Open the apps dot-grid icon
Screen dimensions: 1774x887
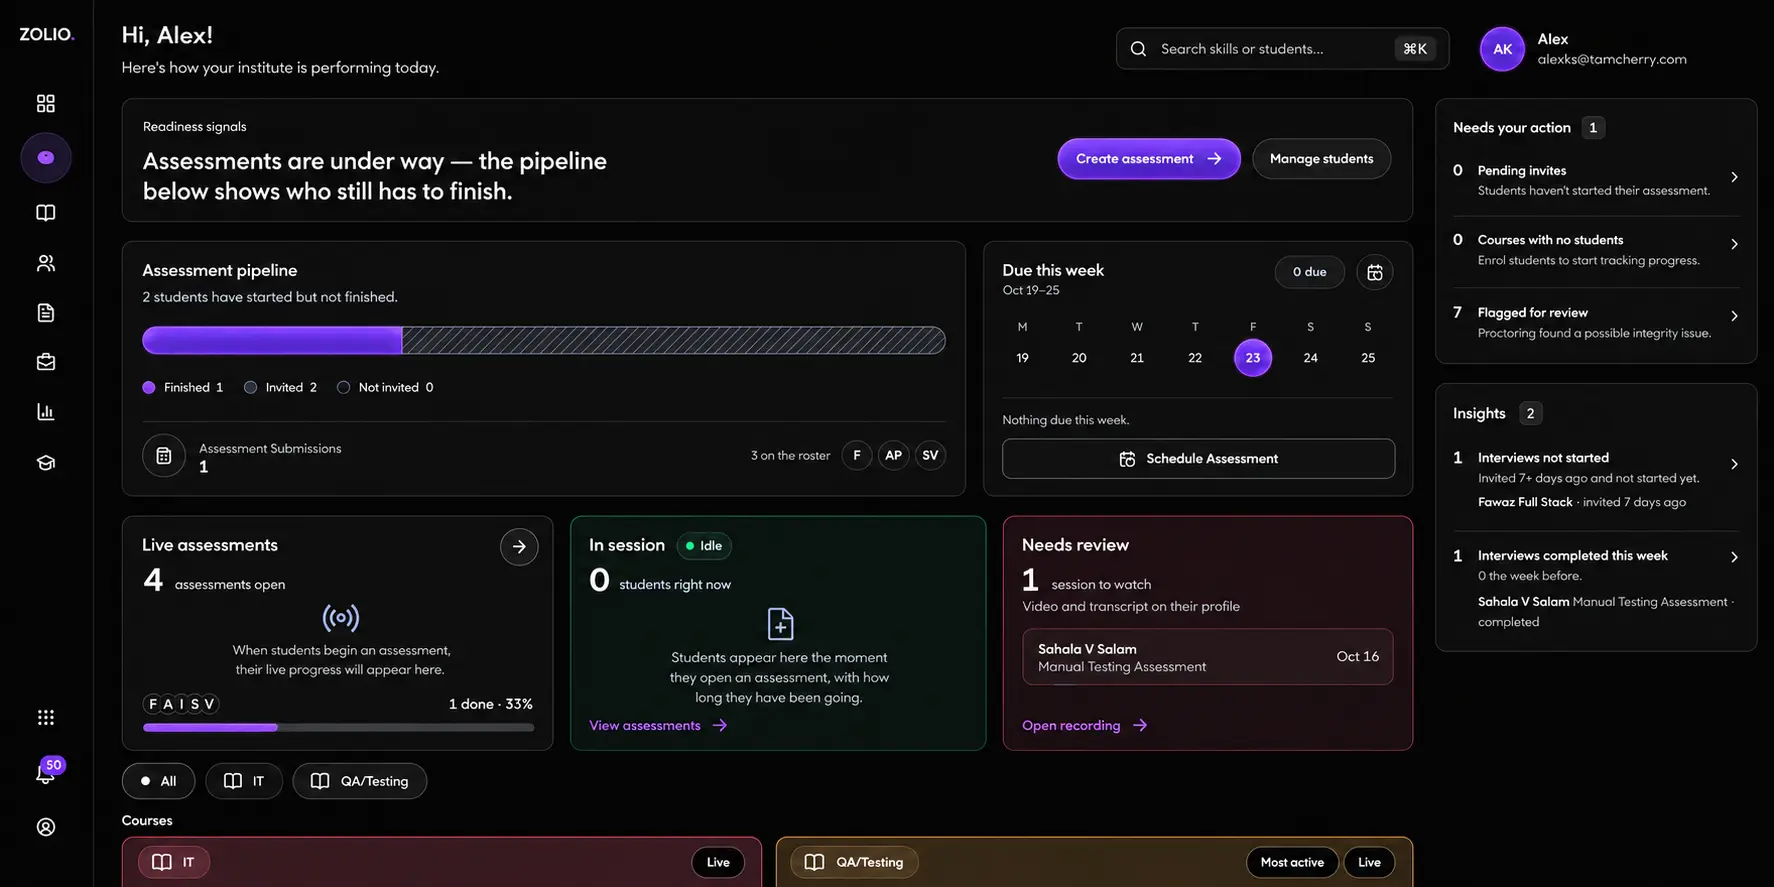coord(46,717)
